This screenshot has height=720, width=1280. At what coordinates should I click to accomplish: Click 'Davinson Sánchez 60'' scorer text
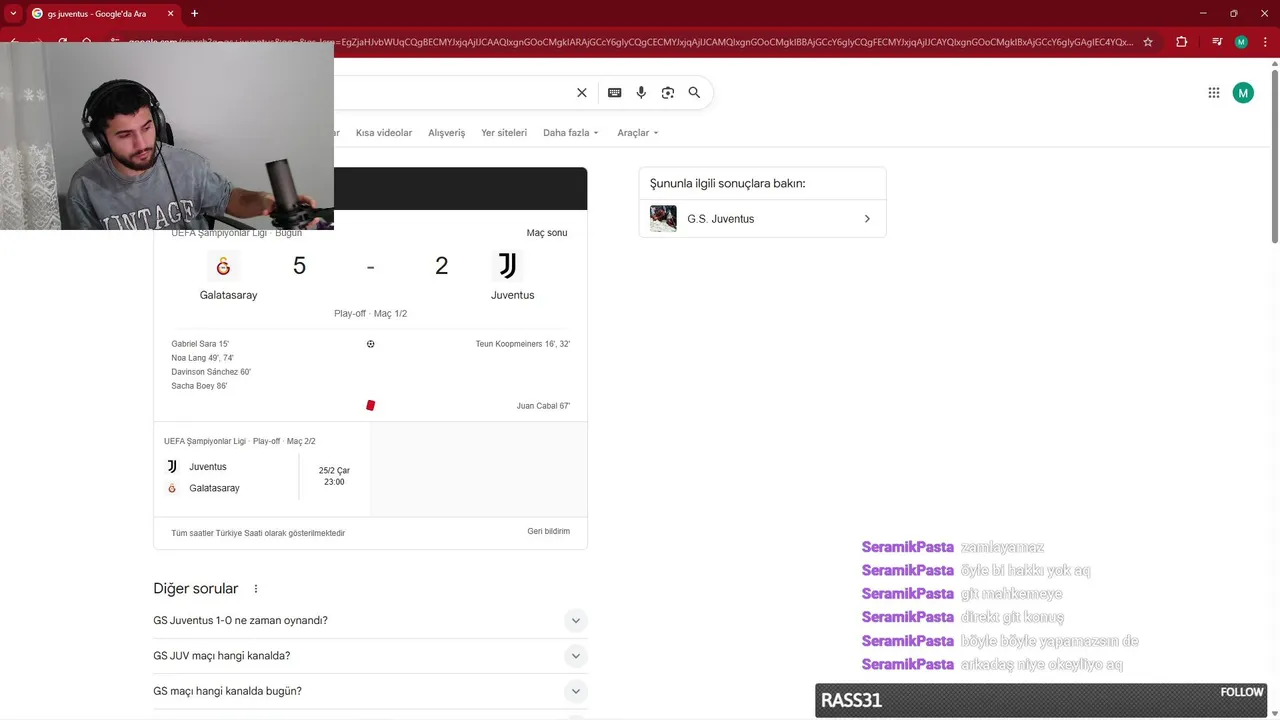(211, 372)
